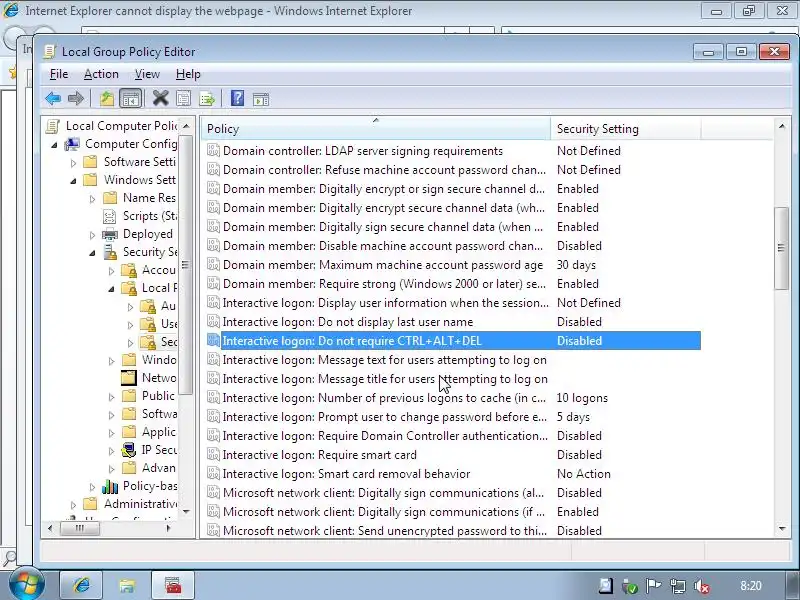Select 'Domain controller: LDAP server signing requirements'

[x=363, y=151]
